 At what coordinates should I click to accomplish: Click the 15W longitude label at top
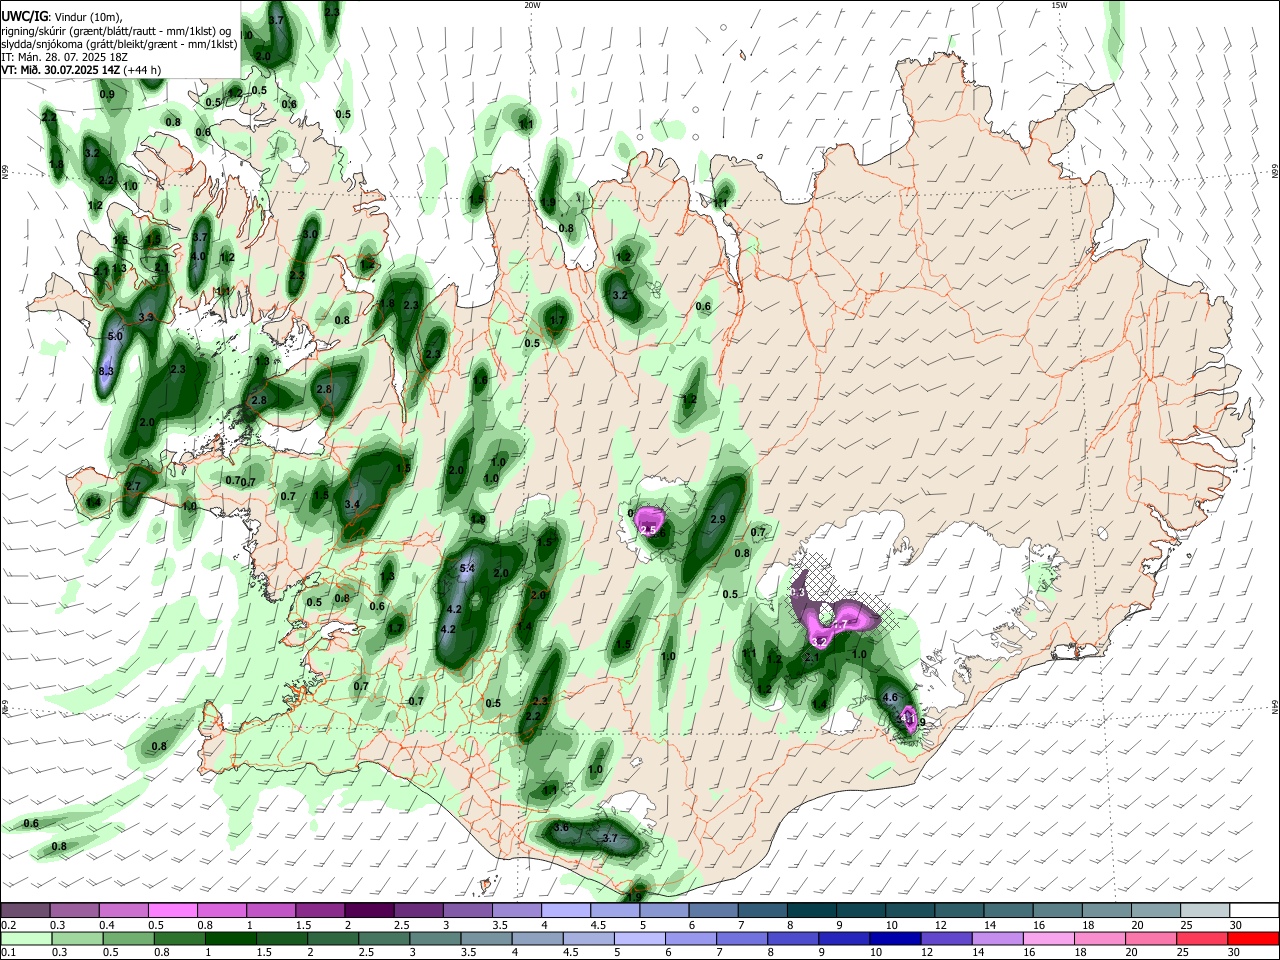click(1059, 5)
